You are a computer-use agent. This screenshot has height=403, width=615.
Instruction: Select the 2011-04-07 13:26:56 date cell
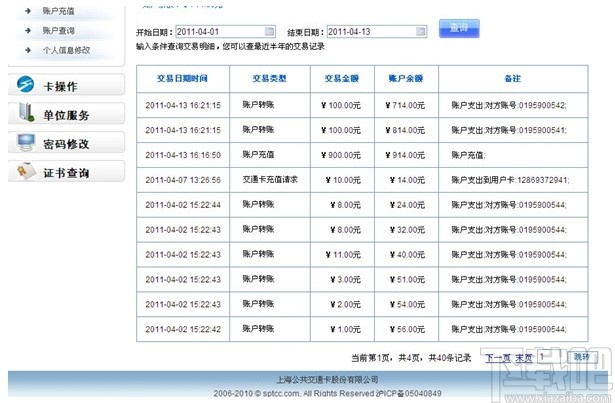pyautogui.click(x=183, y=180)
